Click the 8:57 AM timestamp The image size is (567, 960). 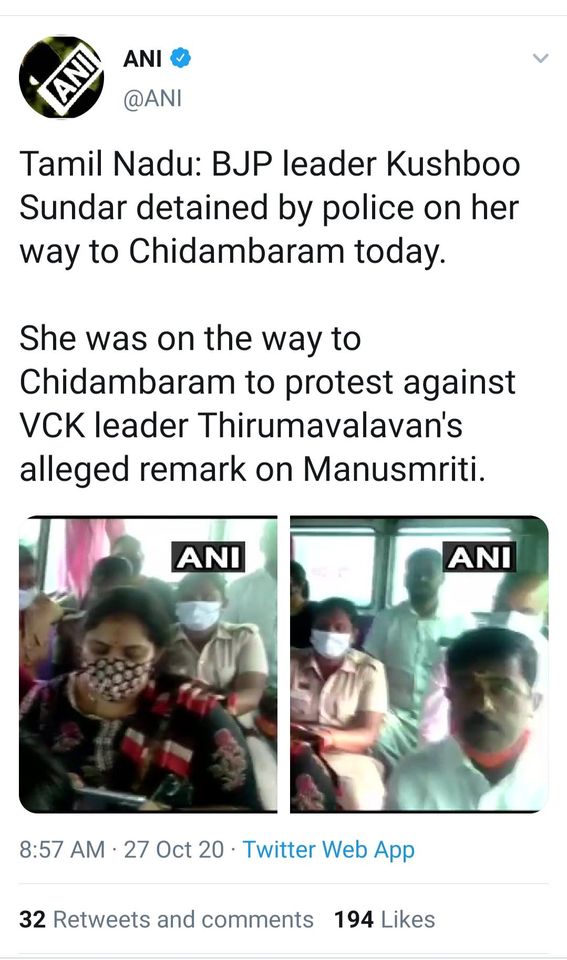coord(62,849)
